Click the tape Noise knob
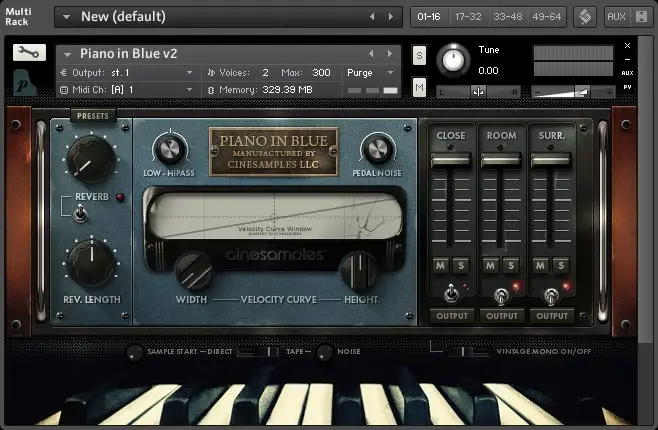Viewport: 658px width, 430px height. pos(324,352)
